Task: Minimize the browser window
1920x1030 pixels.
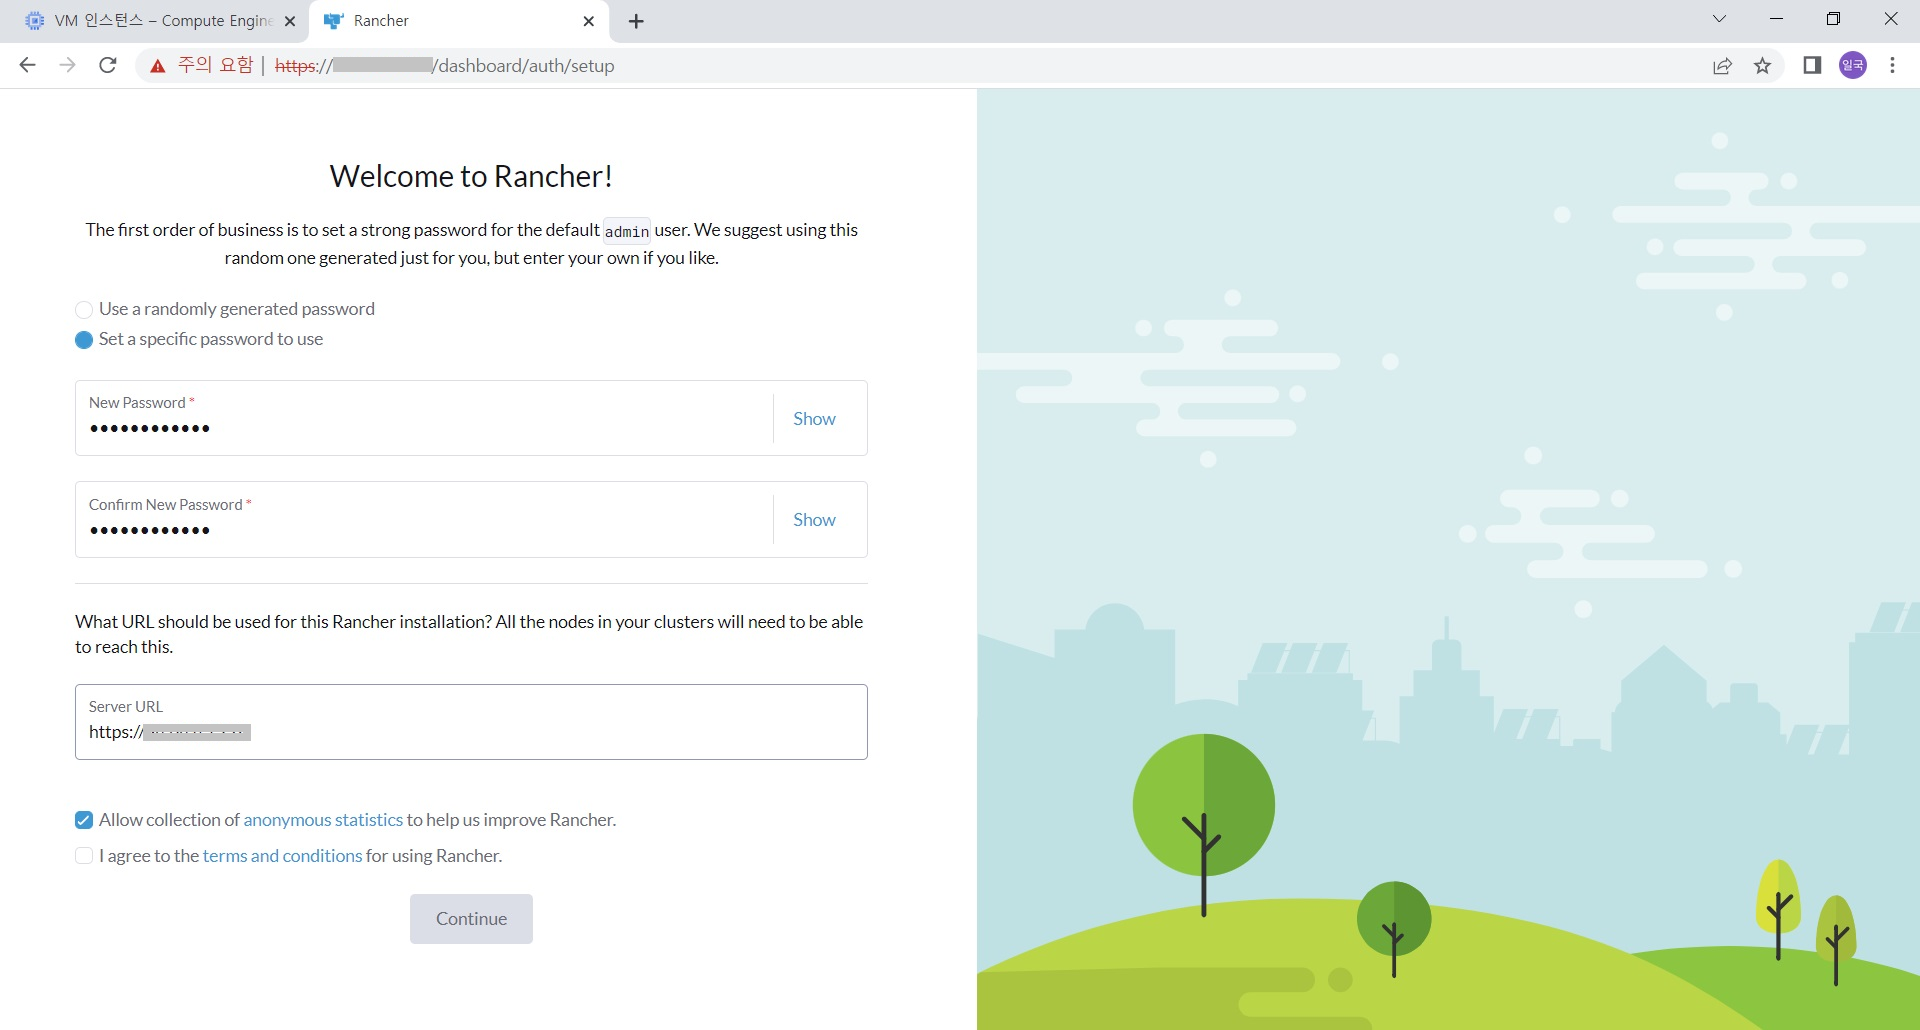Action: point(1776,19)
